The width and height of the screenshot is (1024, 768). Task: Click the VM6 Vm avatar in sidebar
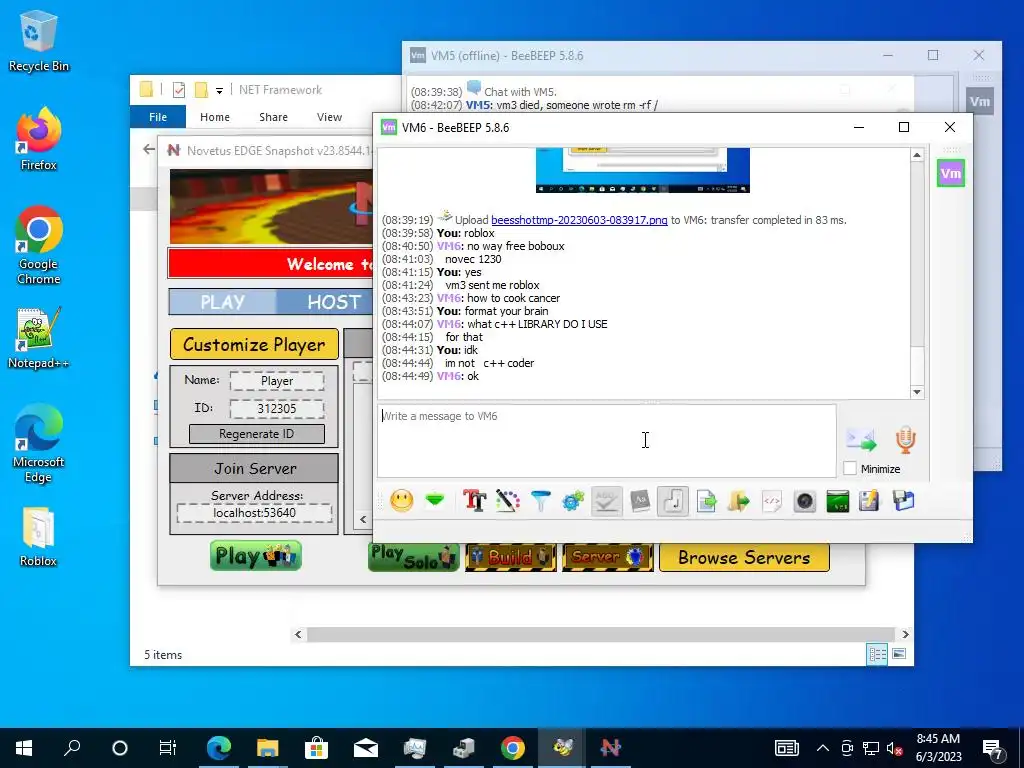(951, 173)
